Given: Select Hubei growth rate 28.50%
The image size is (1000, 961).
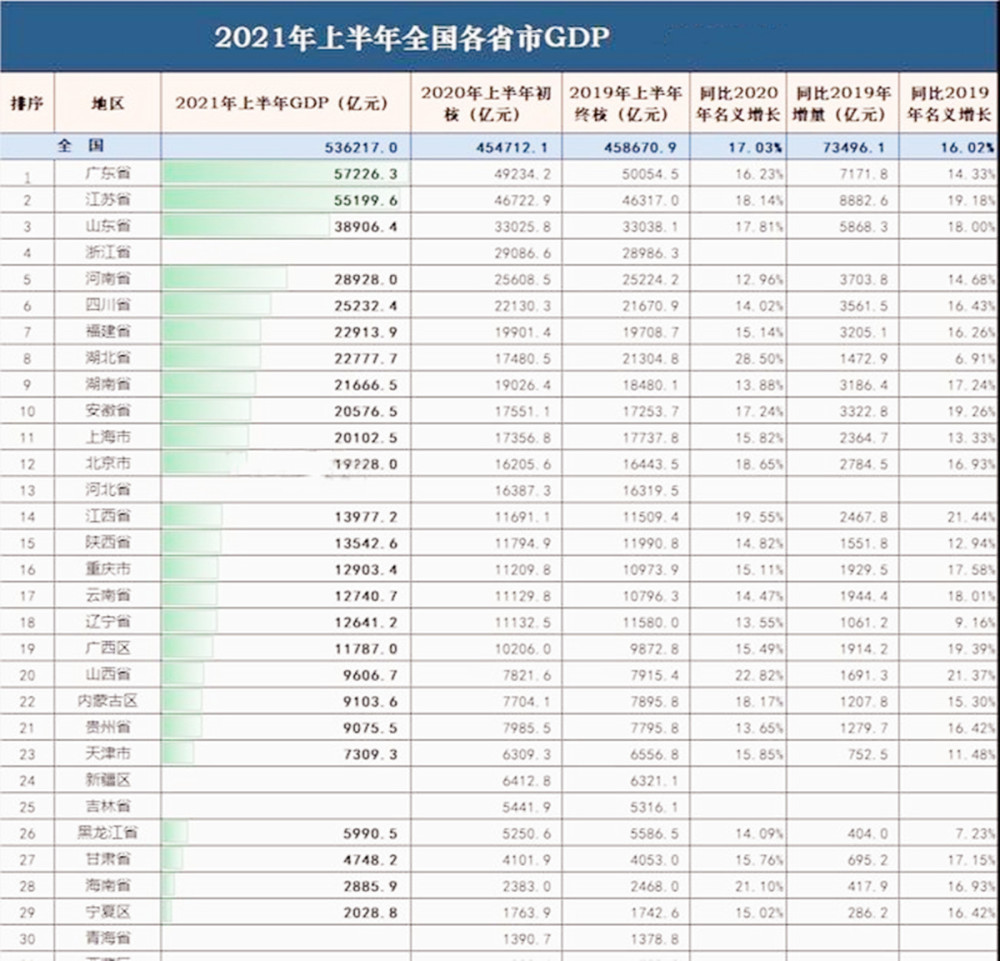Looking at the screenshot, I should pos(759,358).
